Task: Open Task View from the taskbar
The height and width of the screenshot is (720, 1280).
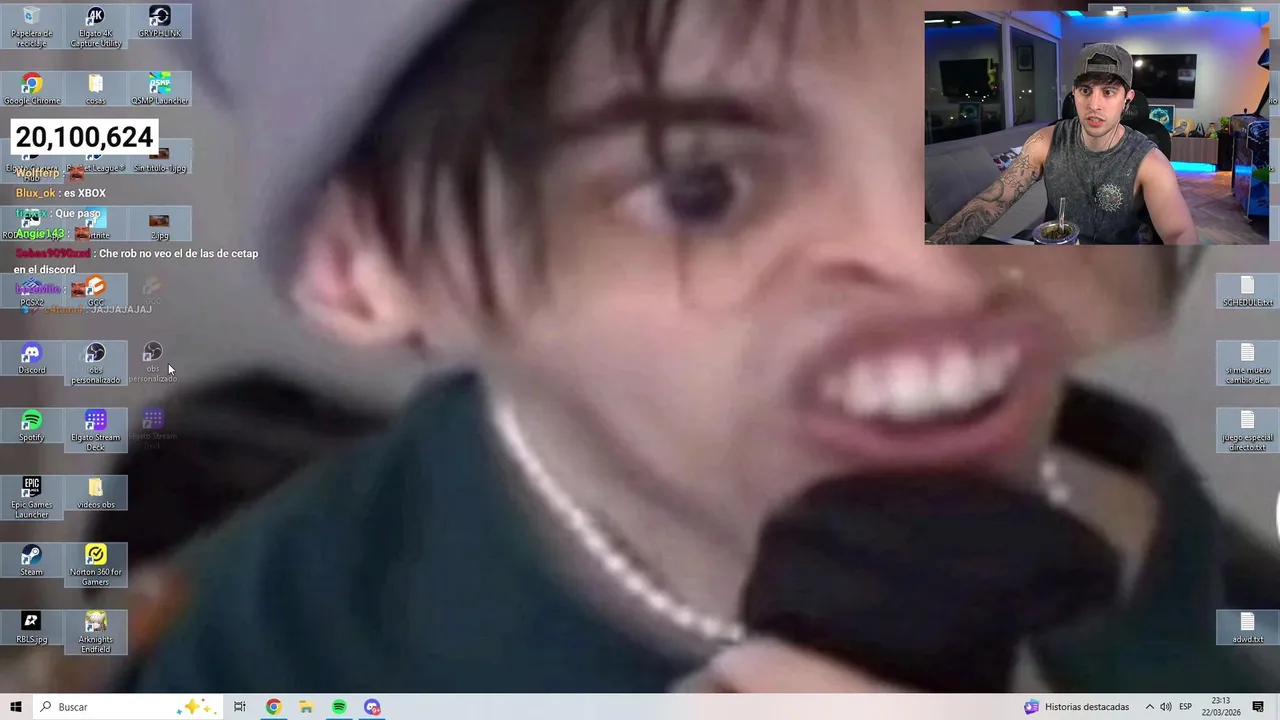Action: 240,707
